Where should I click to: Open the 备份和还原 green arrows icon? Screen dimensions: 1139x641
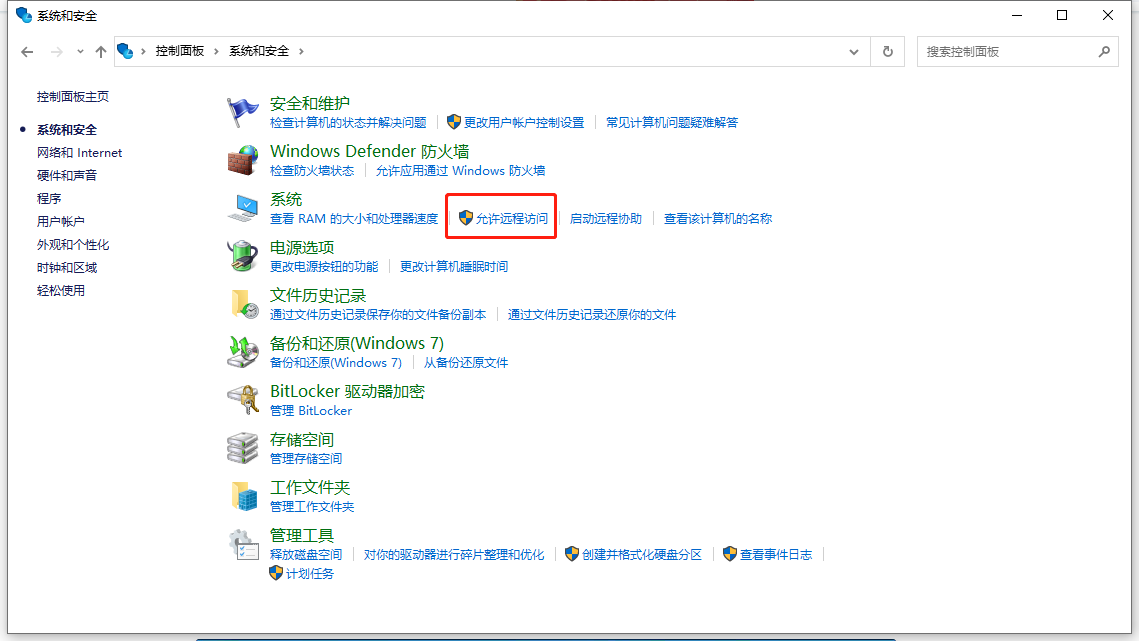(243, 352)
